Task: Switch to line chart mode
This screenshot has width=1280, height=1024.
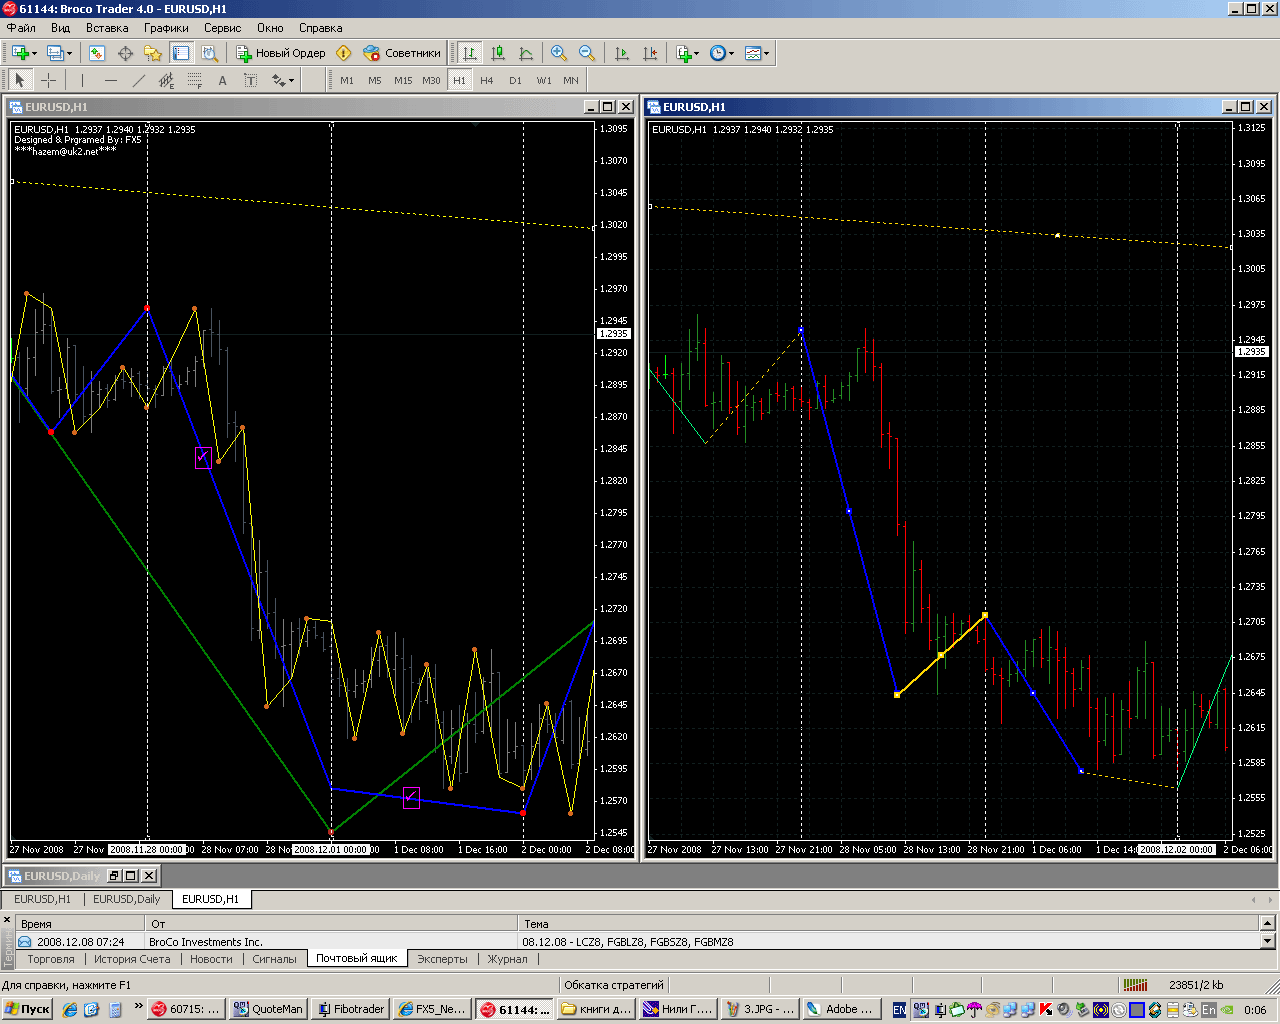Action: coord(526,53)
